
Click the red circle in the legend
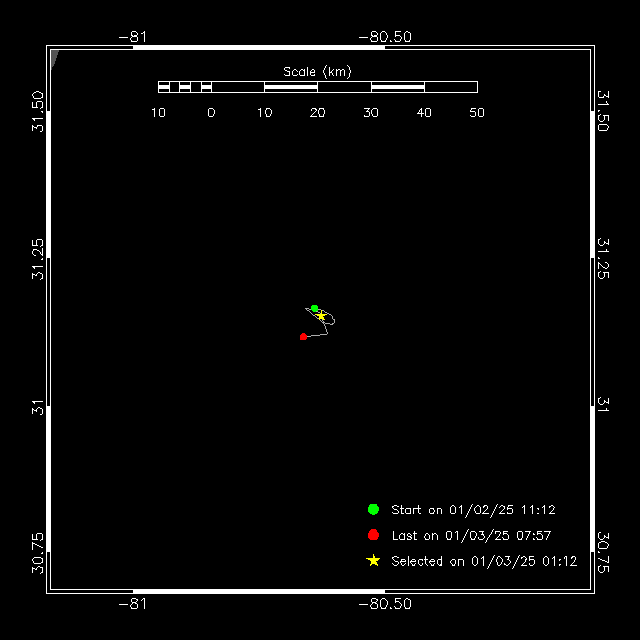373,535
